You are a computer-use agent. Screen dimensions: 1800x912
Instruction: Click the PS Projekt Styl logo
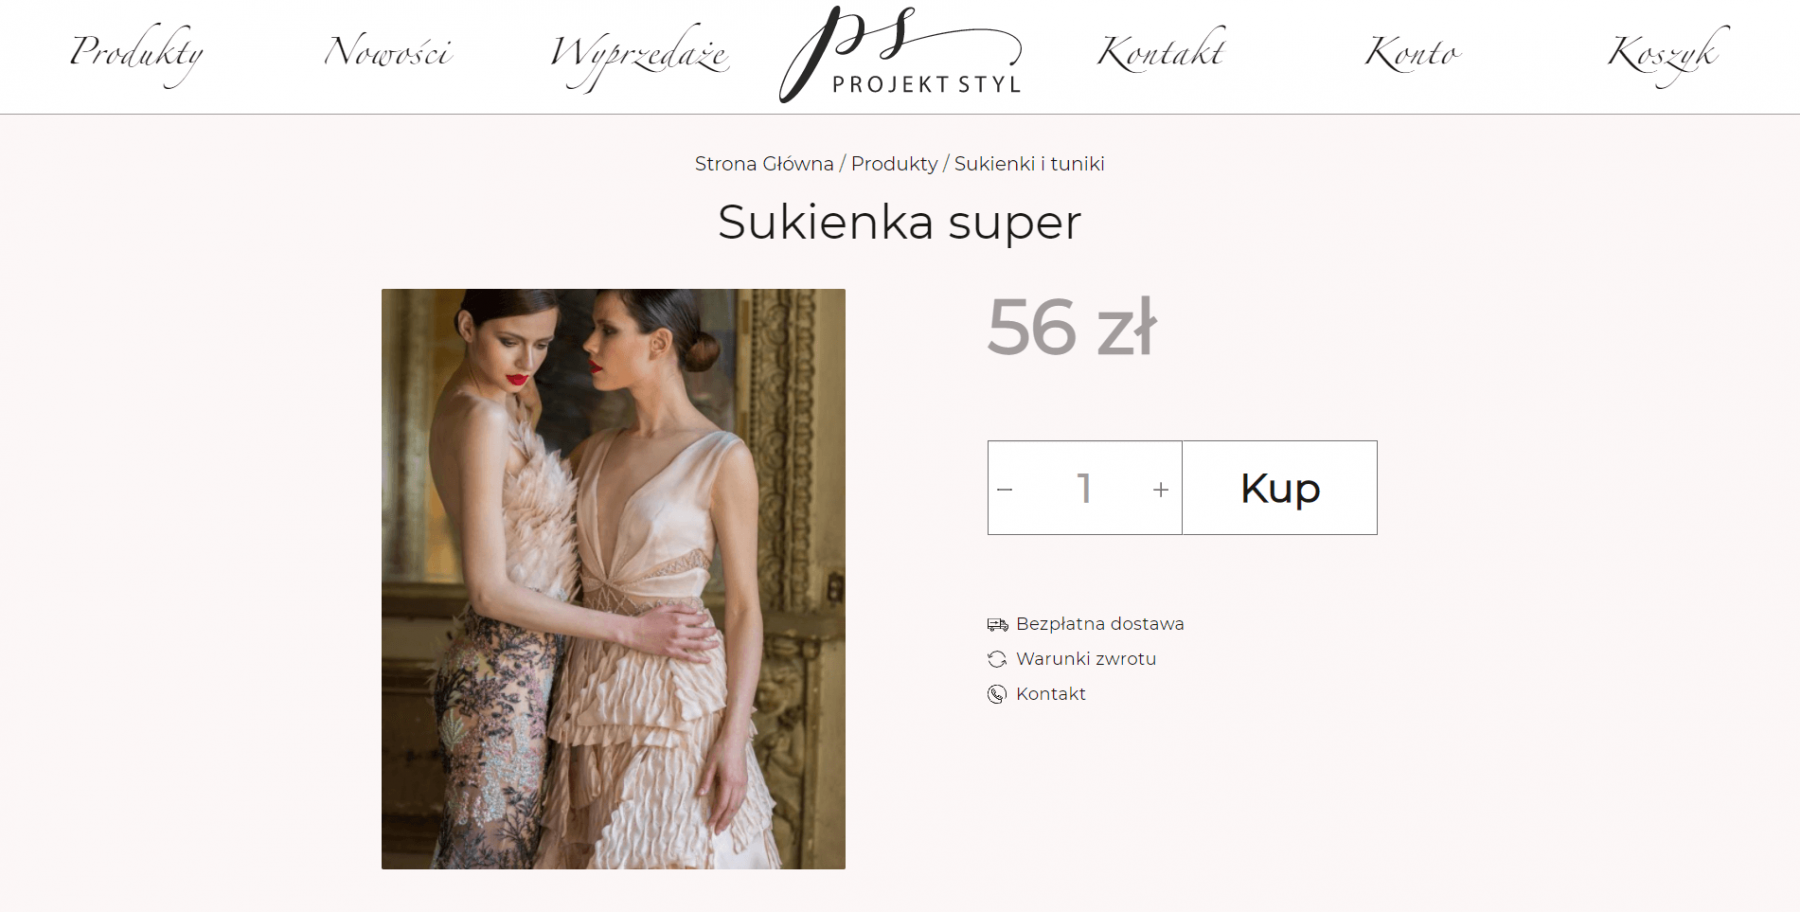pyautogui.click(x=900, y=54)
